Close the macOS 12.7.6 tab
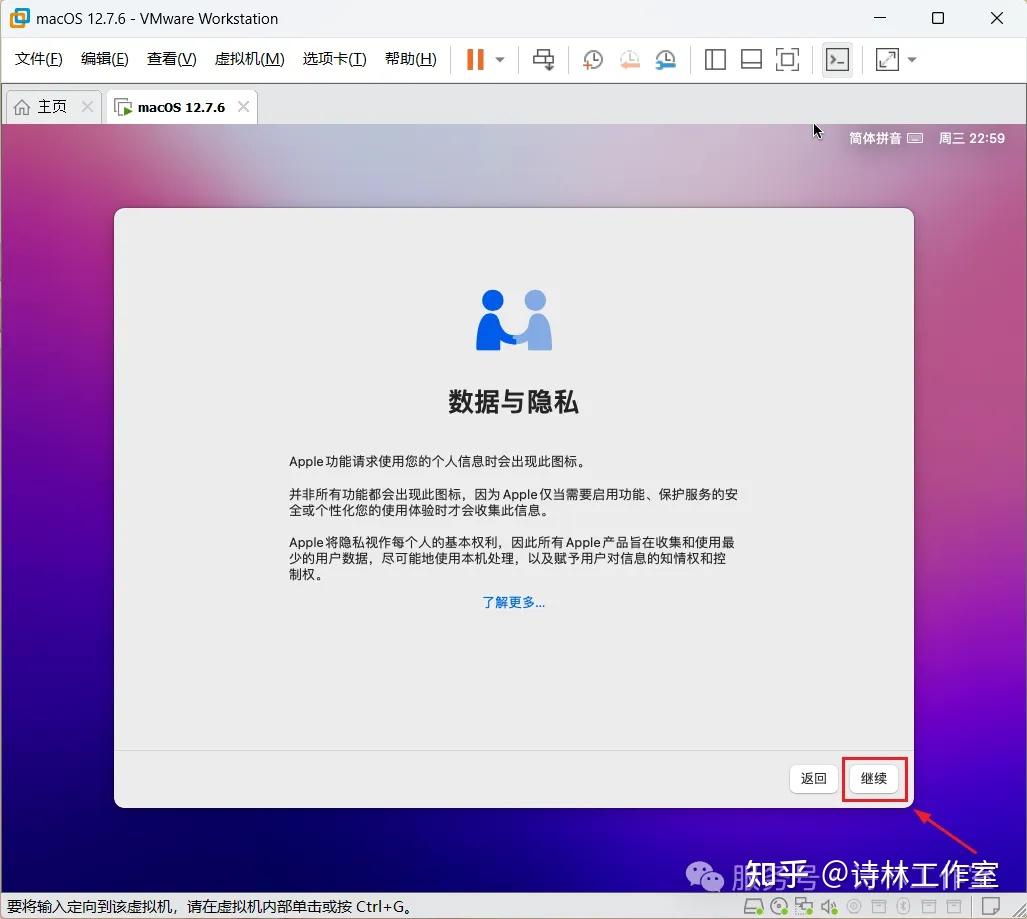1027x919 pixels. pos(243,106)
